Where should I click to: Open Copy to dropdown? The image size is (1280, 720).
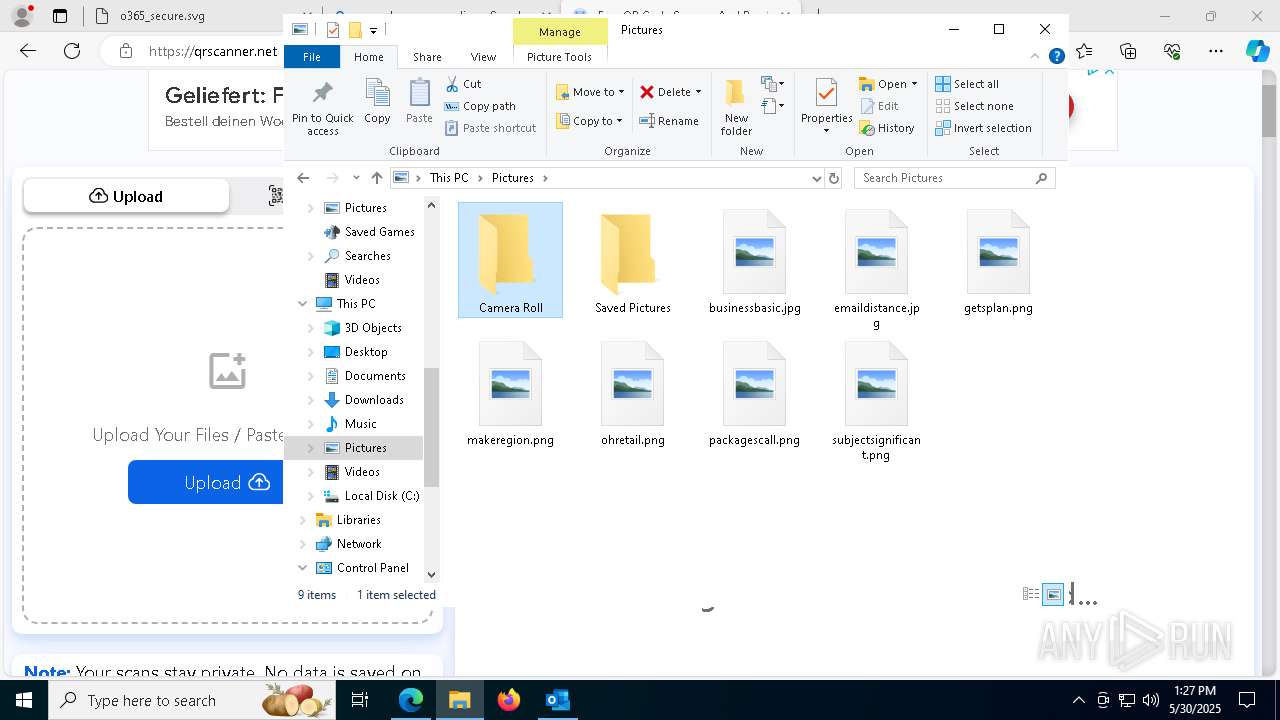pos(589,121)
